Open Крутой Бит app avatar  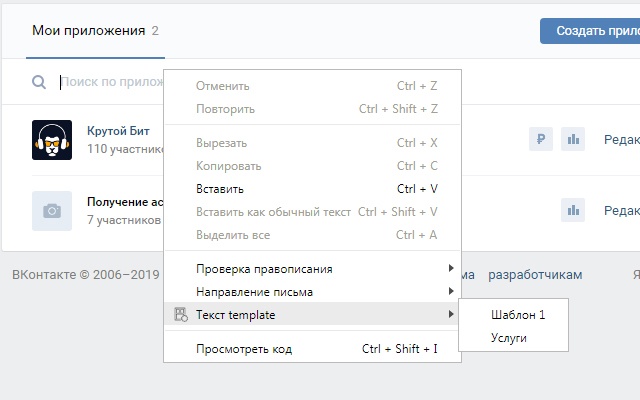coord(52,140)
